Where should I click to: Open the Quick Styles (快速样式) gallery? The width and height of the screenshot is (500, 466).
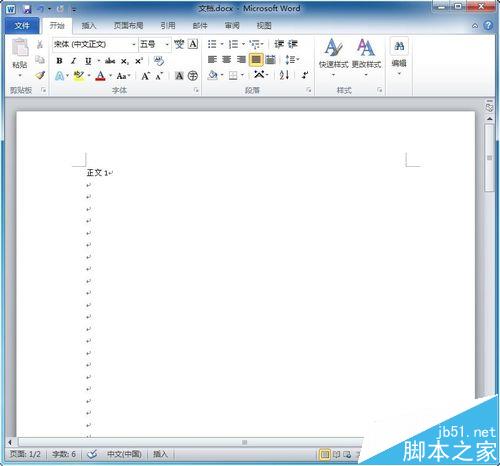(x=333, y=57)
